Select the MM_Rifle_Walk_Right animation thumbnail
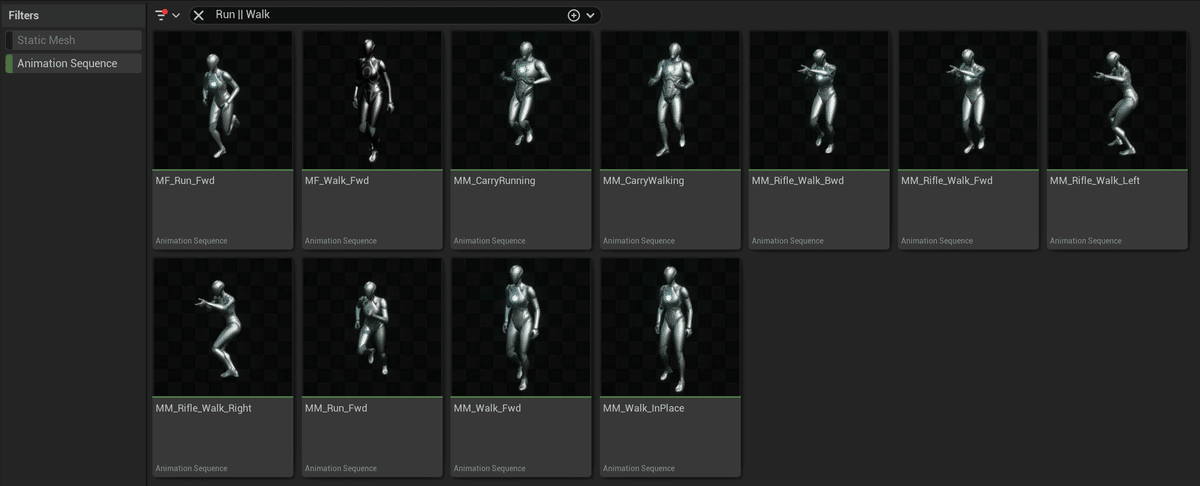1200x486 pixels. click(223, 327)
